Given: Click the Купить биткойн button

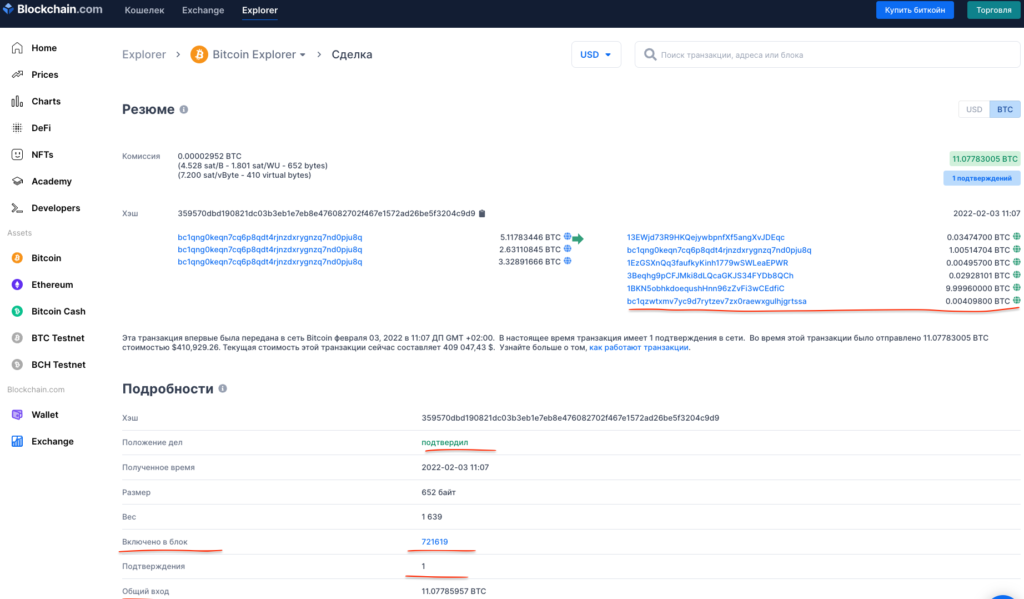Looking at the screenshot, I should click(914, 10).
